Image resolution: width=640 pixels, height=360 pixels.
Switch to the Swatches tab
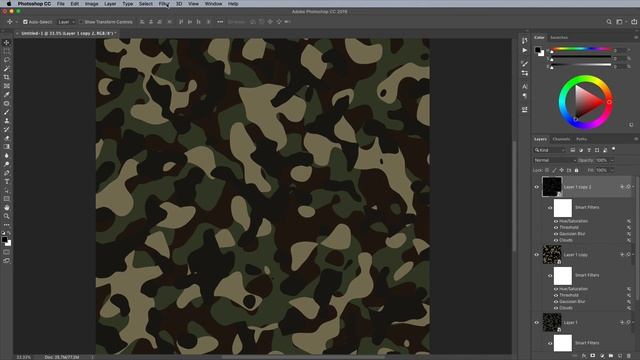[559, 38]
